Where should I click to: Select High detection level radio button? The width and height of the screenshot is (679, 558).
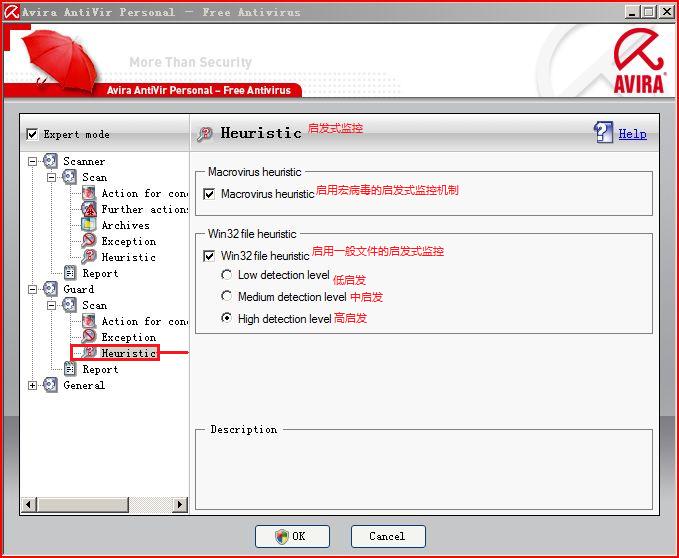pyautogui.click(x=226, y=318)
